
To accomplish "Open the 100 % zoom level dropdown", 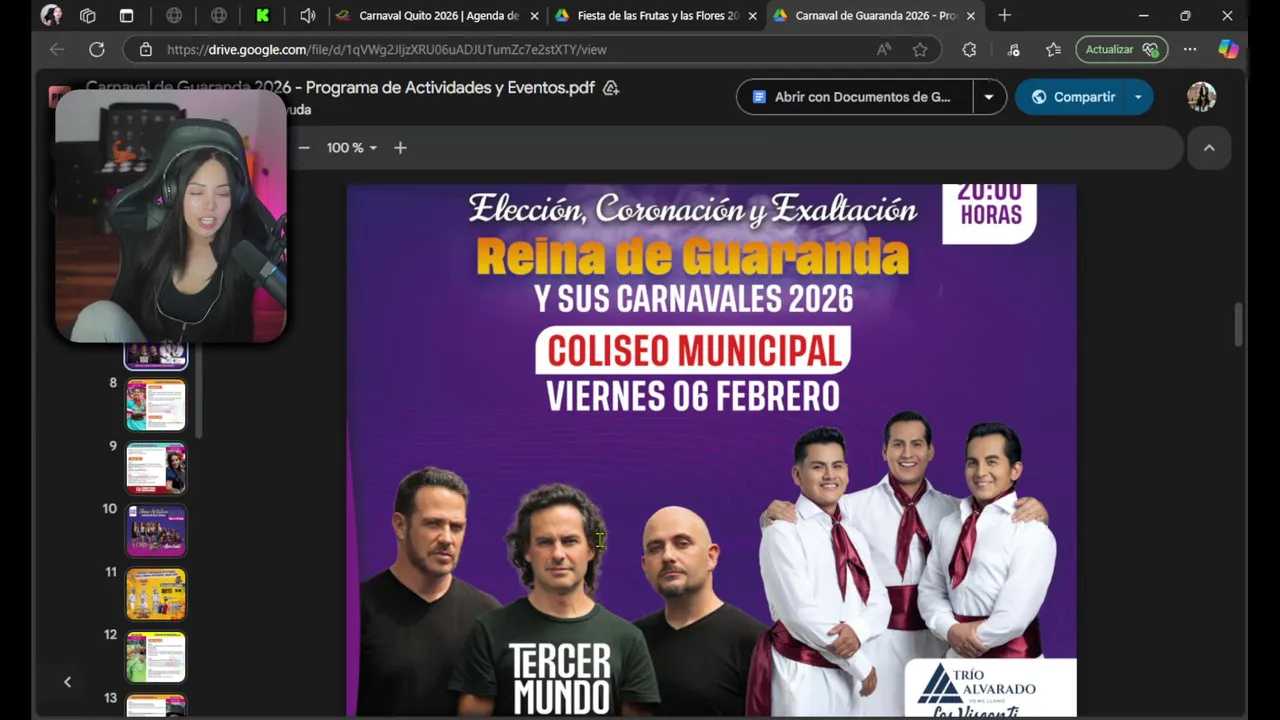I will 352,148.
